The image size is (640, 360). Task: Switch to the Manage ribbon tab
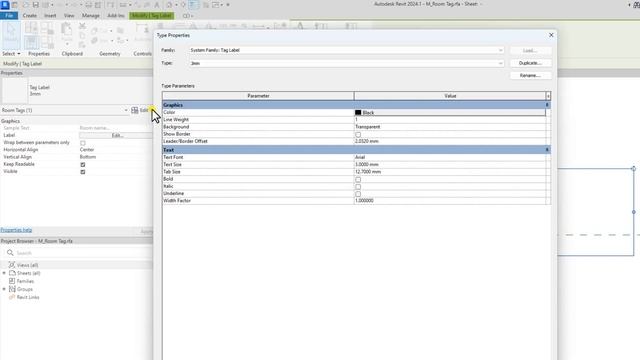click(91, 16)
